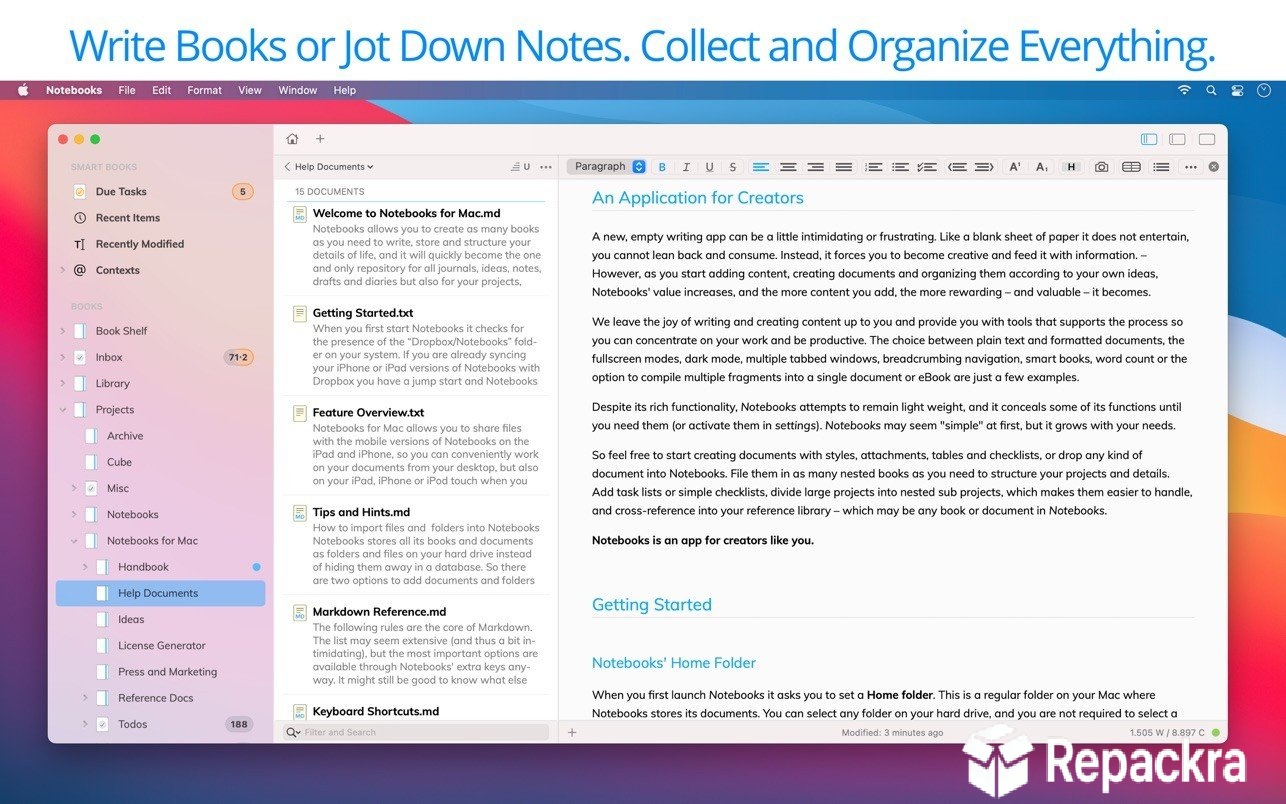Viewport: 1286px width, 804px height.
Task: Align text left
Action: pos(761,167)
